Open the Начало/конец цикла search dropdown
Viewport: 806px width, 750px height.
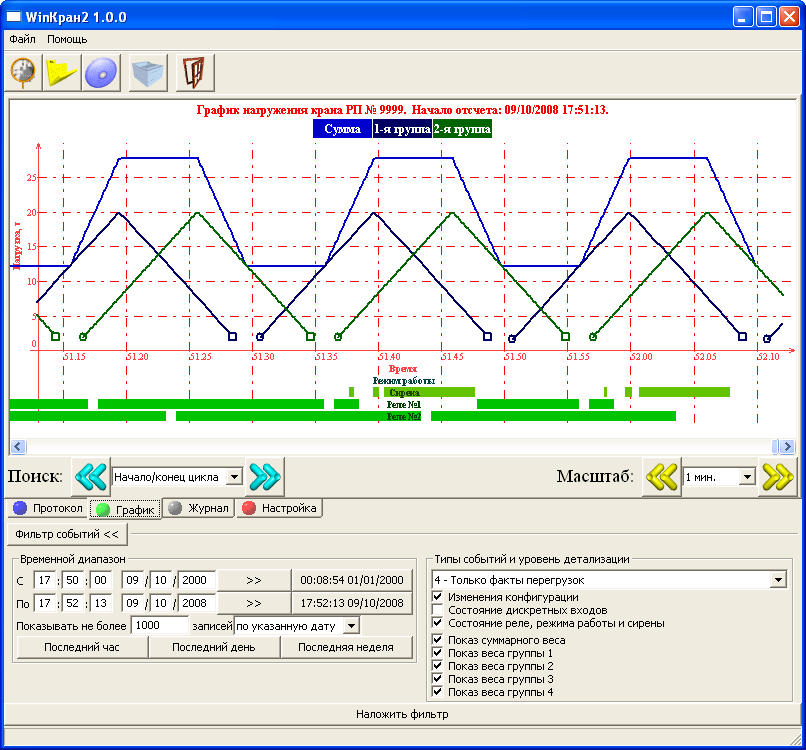(x=234, y=477)
